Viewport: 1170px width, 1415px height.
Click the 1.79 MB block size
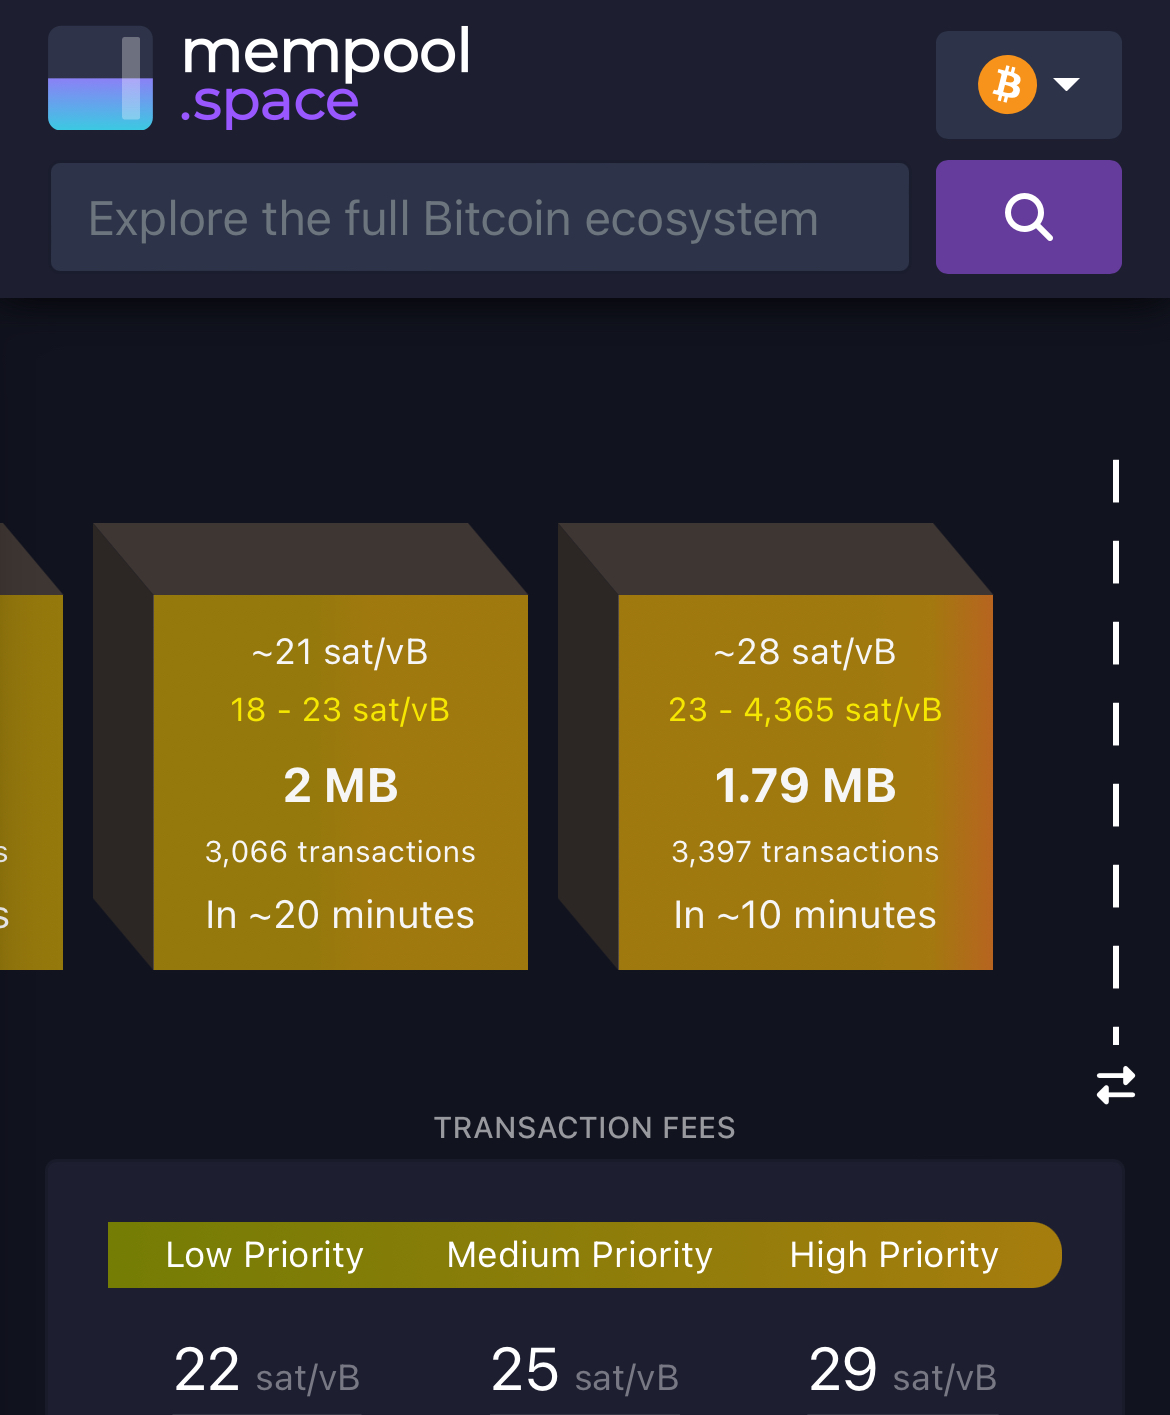(805, 786)
